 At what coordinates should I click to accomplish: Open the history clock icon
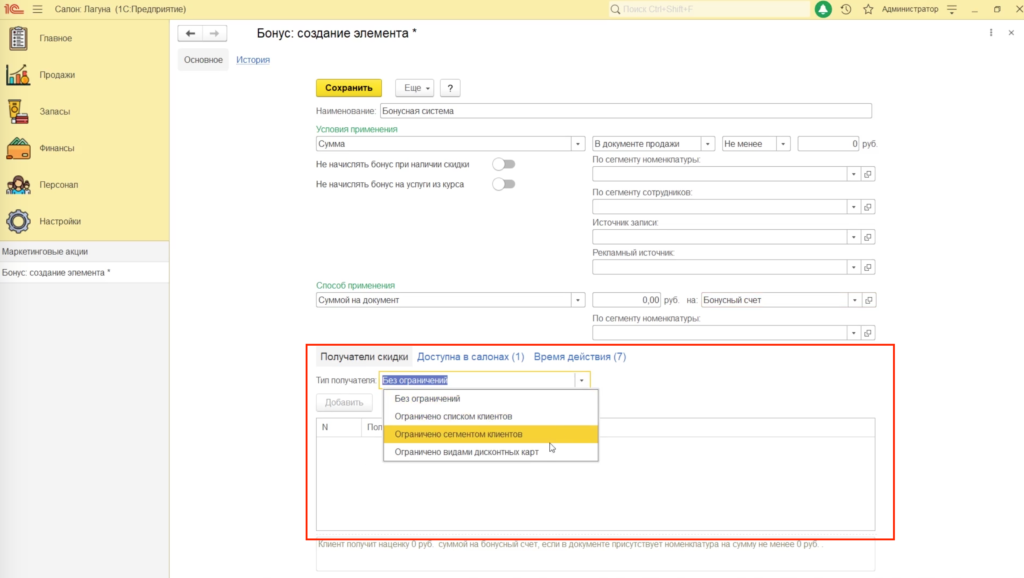tap(846, 9)
